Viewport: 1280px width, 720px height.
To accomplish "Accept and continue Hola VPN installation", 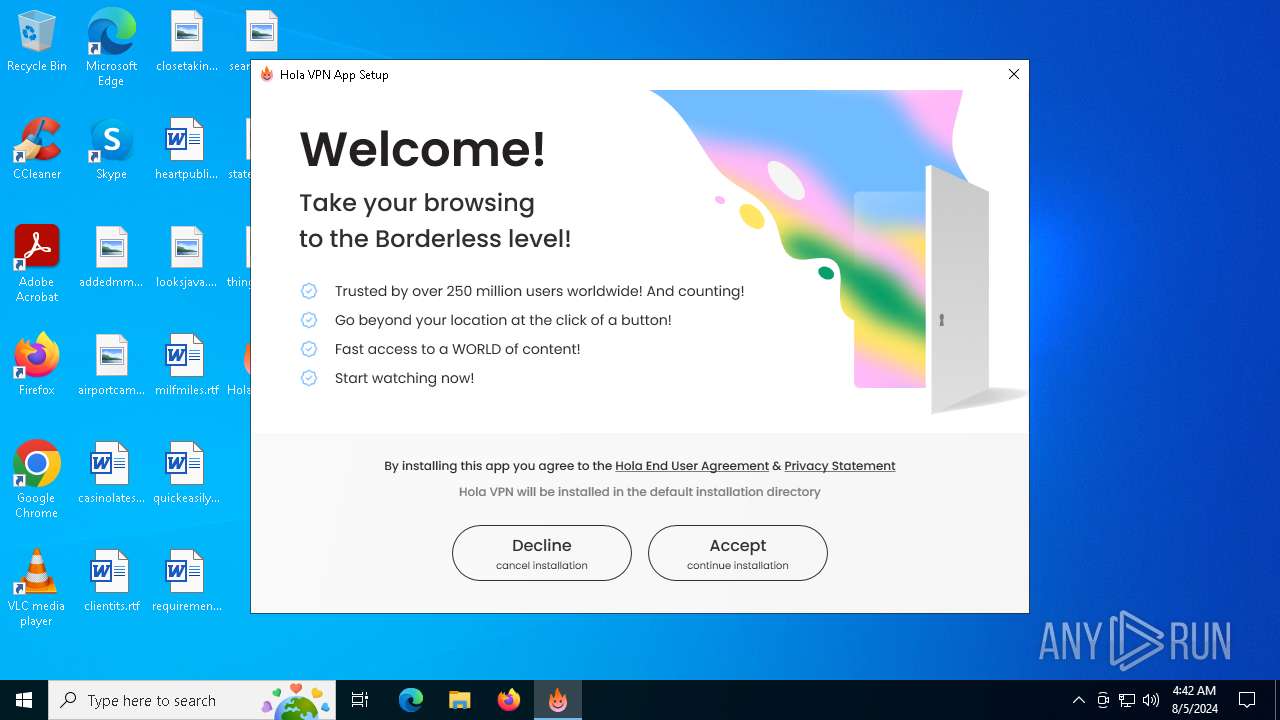I will coord(738,553).
